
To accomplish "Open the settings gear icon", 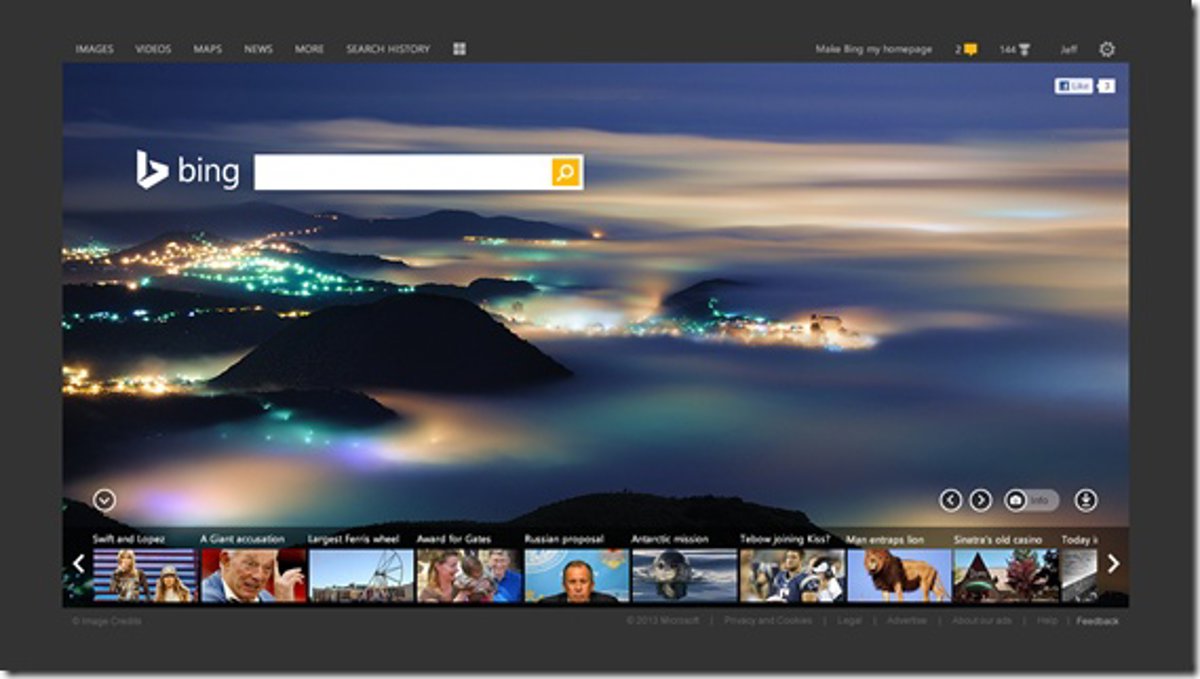I will pyautogui.click(x=1107, y=49).
